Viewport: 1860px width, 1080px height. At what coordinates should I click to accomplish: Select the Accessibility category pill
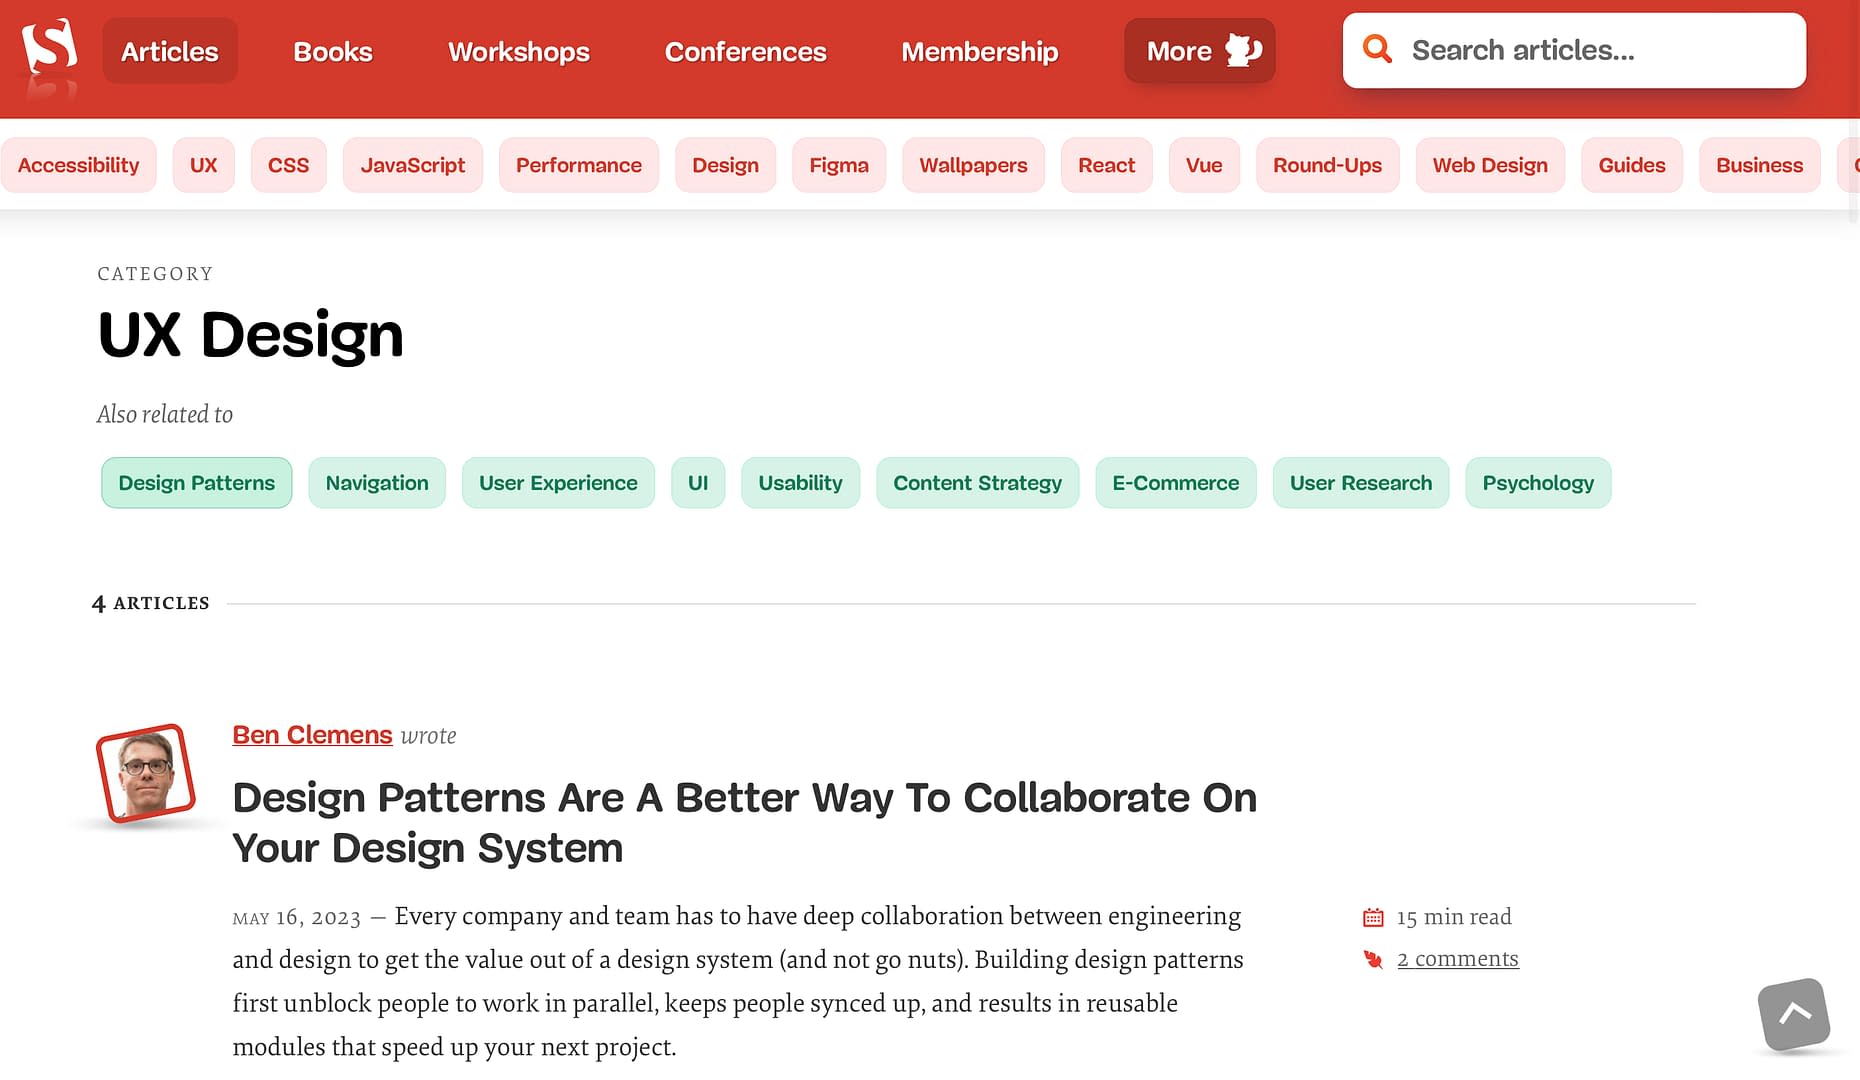tap(79, 165)
